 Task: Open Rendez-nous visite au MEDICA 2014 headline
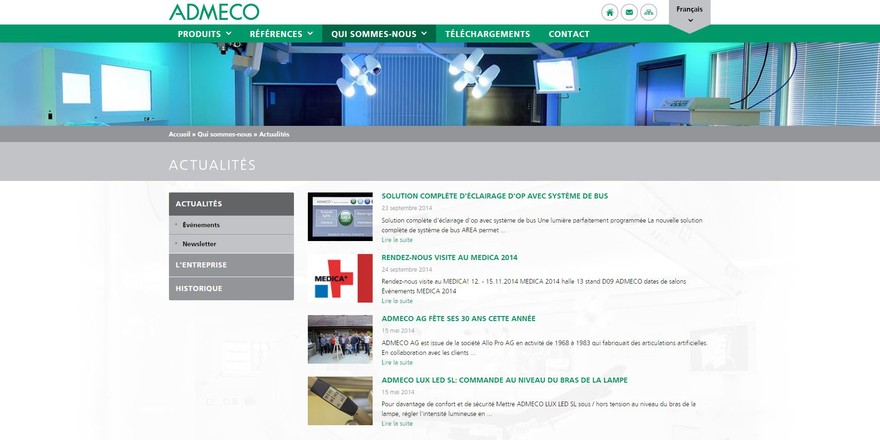(x=450, y=258)
